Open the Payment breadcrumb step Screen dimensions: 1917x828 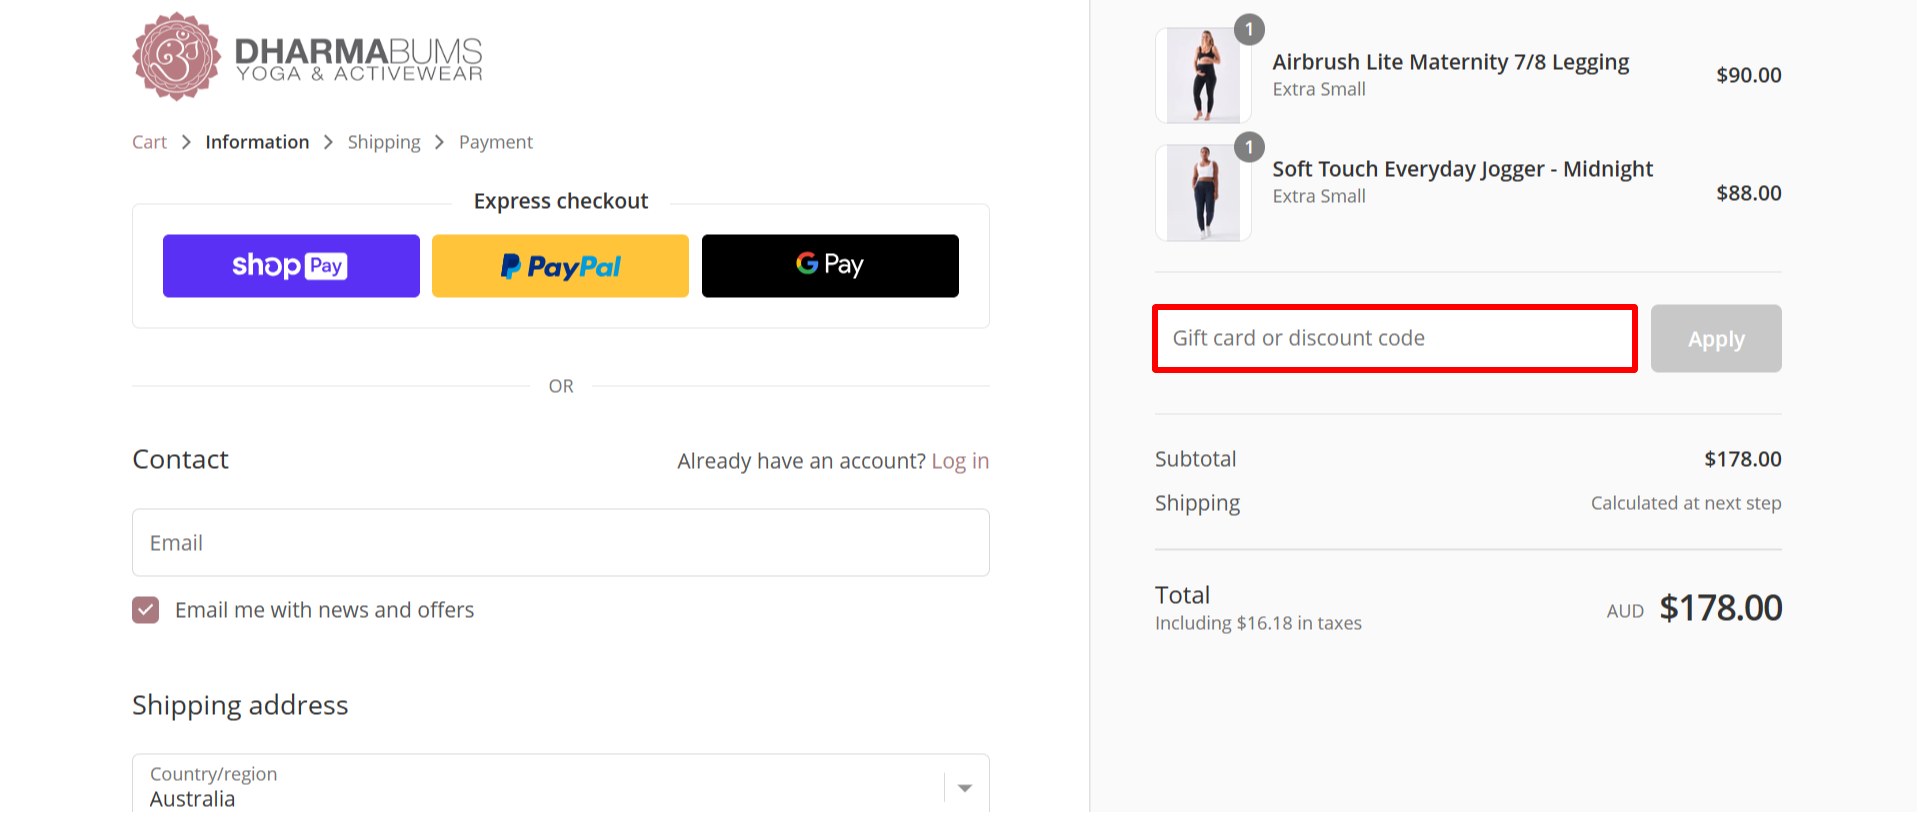[x=495, y=142]
